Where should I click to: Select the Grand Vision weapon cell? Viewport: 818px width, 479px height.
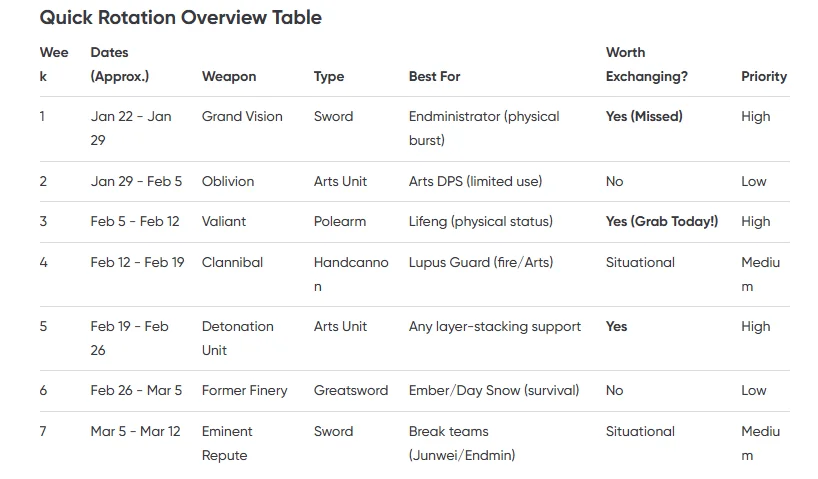[x=242, y=116]
